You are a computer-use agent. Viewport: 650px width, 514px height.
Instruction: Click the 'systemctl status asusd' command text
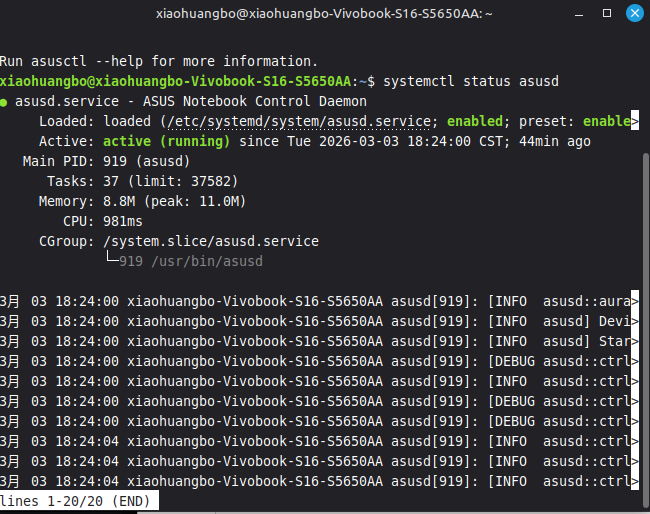471,81
